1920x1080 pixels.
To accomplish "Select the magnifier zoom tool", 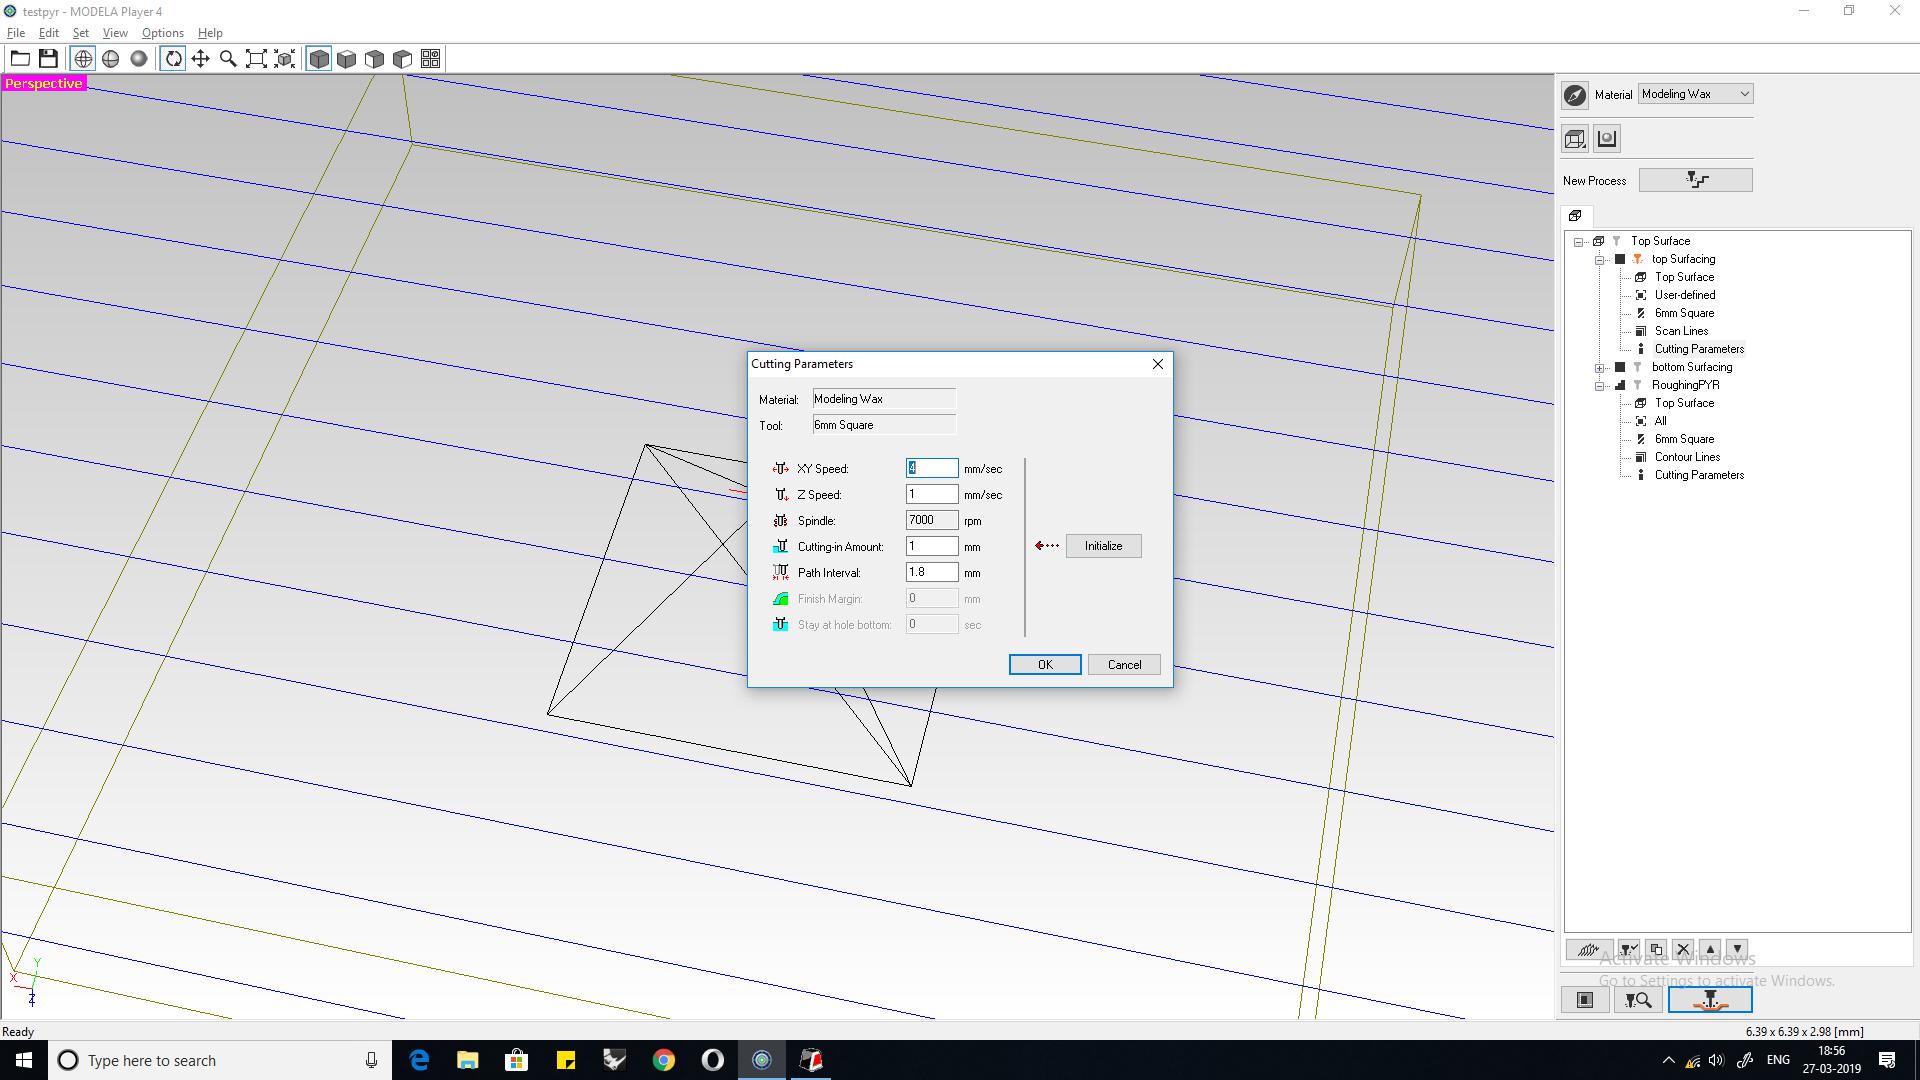I will coord(228,59).
